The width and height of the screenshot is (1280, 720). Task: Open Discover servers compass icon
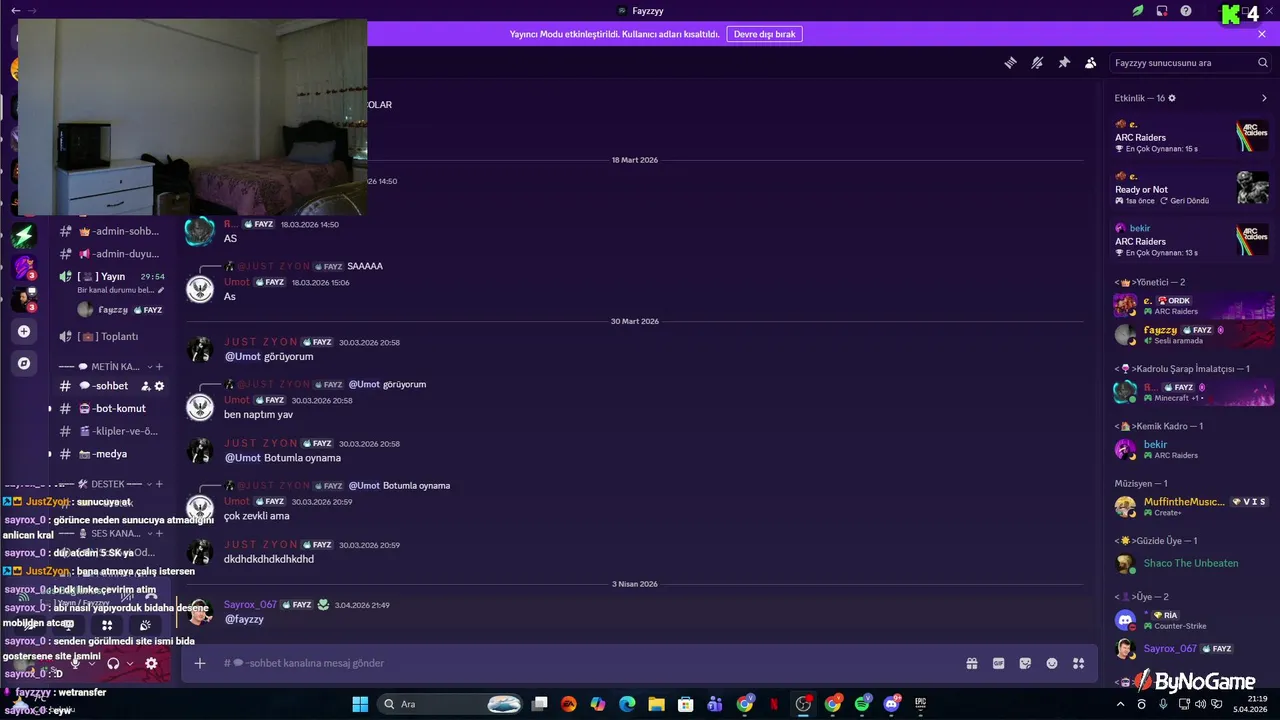click(x=24, y=363)
